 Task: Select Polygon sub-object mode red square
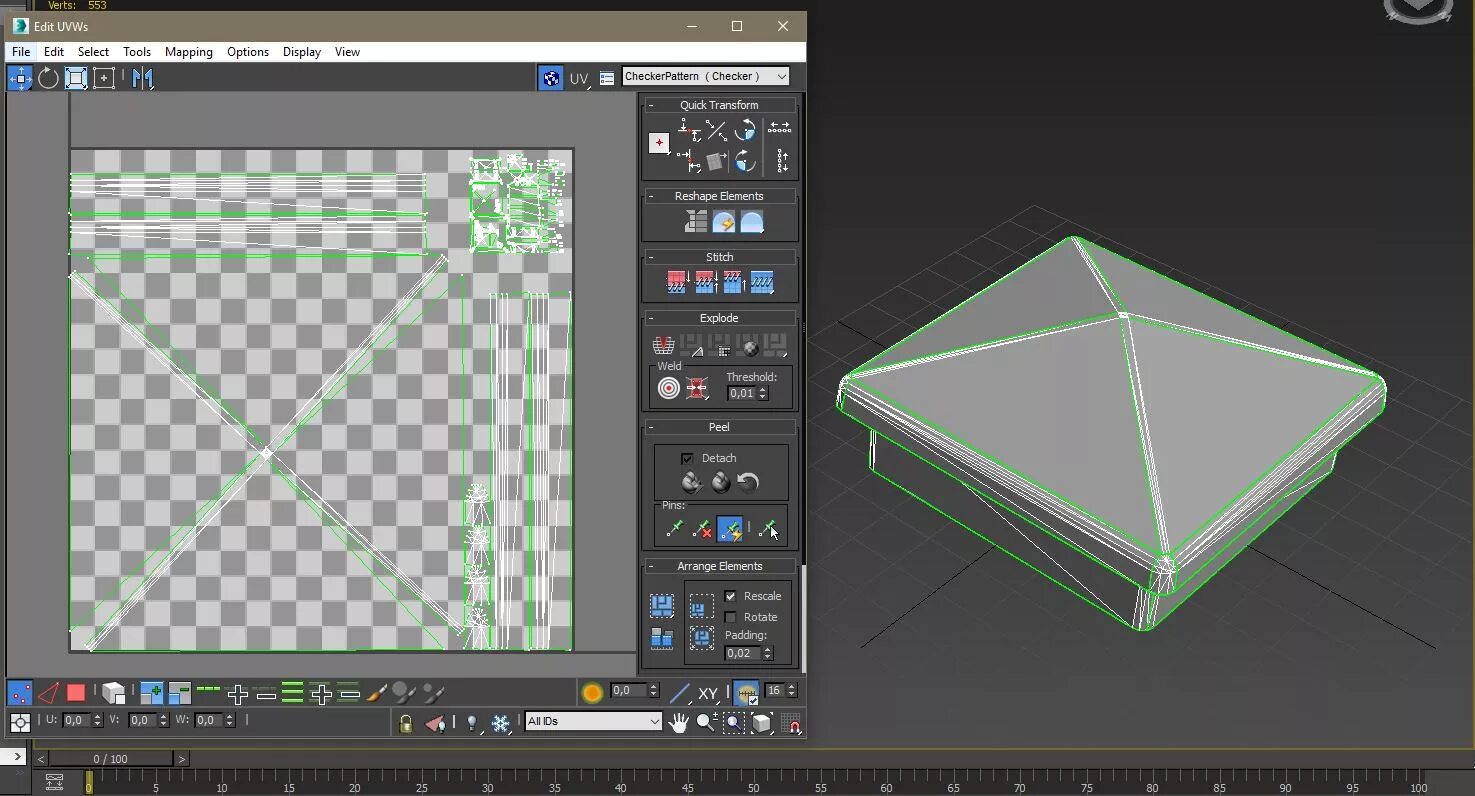point(76,692)
